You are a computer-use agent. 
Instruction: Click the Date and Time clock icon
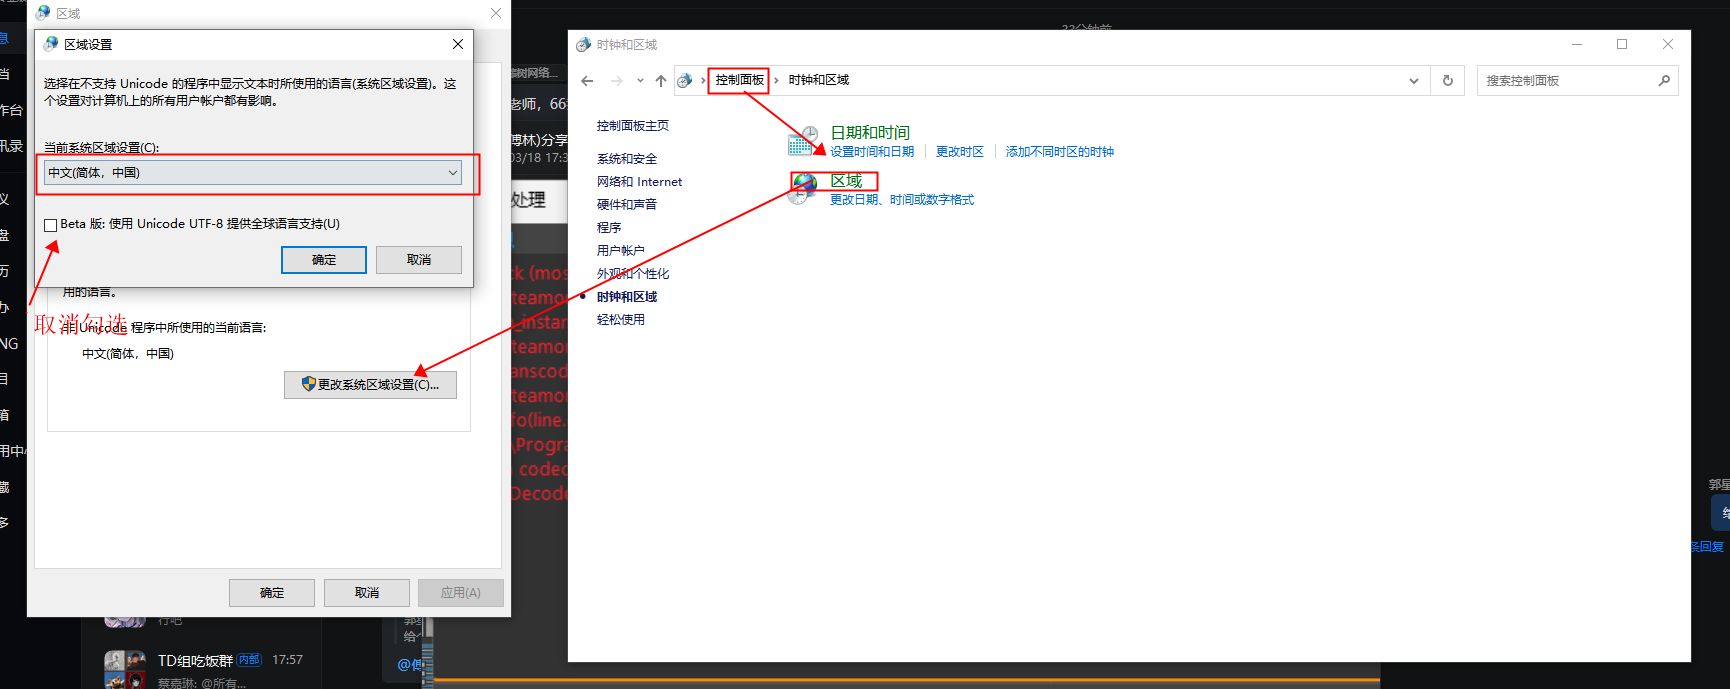(803, 141)
